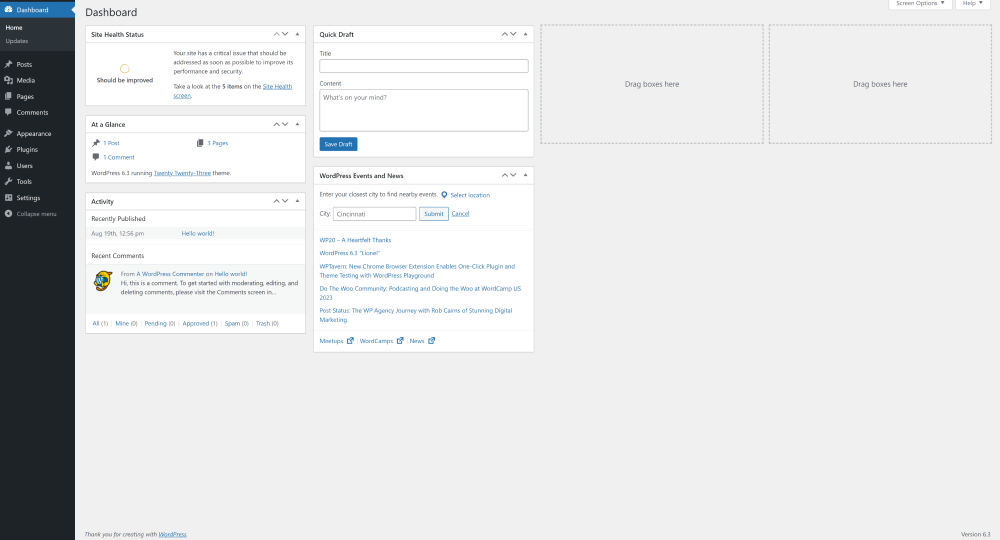Open the Twenty Twenty-Three theme link
The height and width of the screenshot is (540, 1000).
tap(182, 173)
